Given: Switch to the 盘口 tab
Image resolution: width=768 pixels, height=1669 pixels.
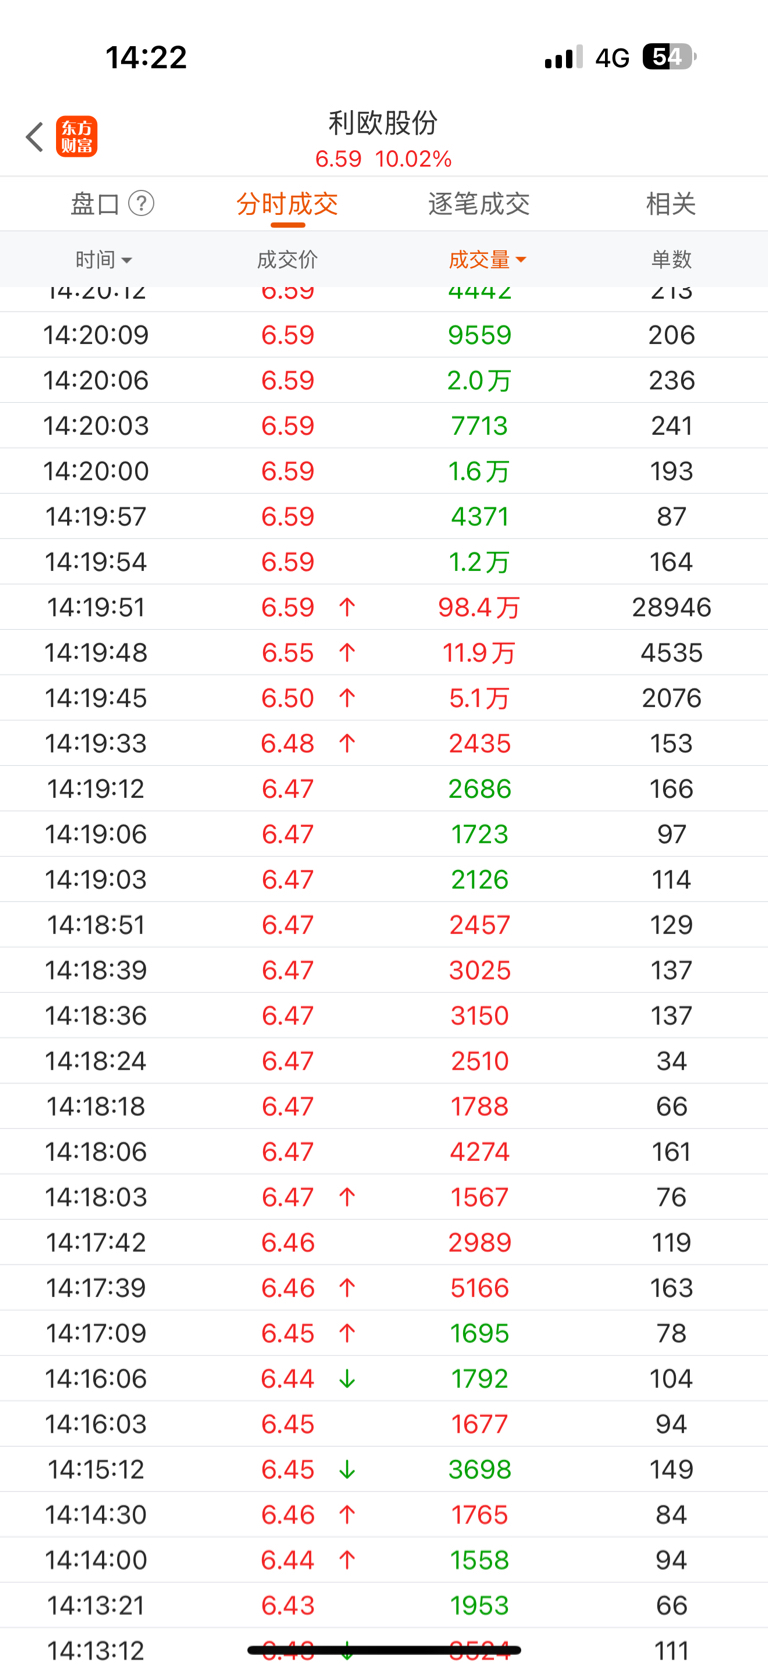Looking at the screenshot, I should [x=95, y=204].
